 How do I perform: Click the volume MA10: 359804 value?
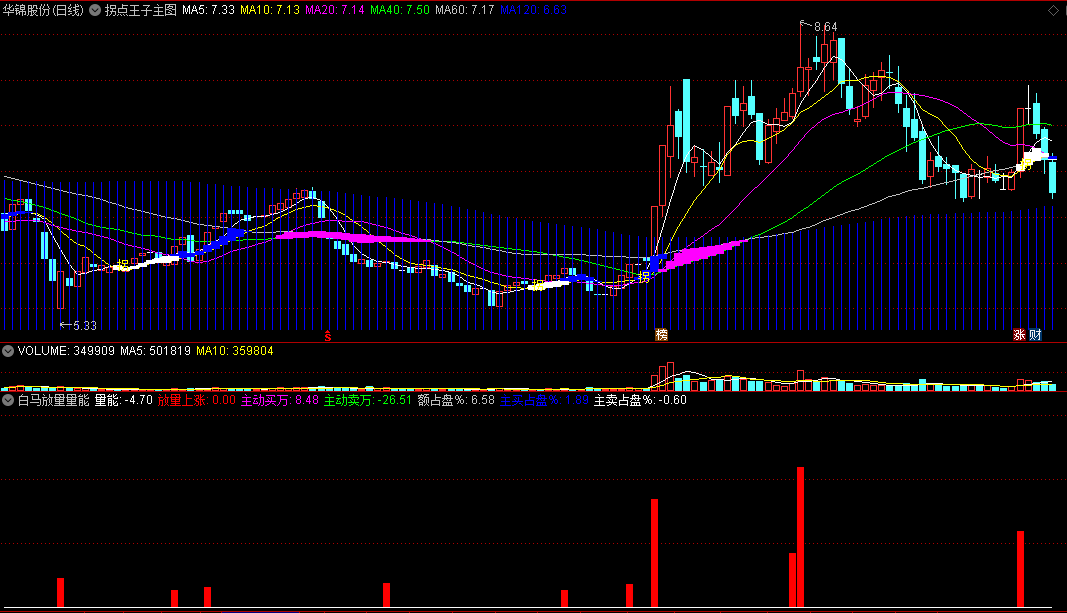coord(235,351)
